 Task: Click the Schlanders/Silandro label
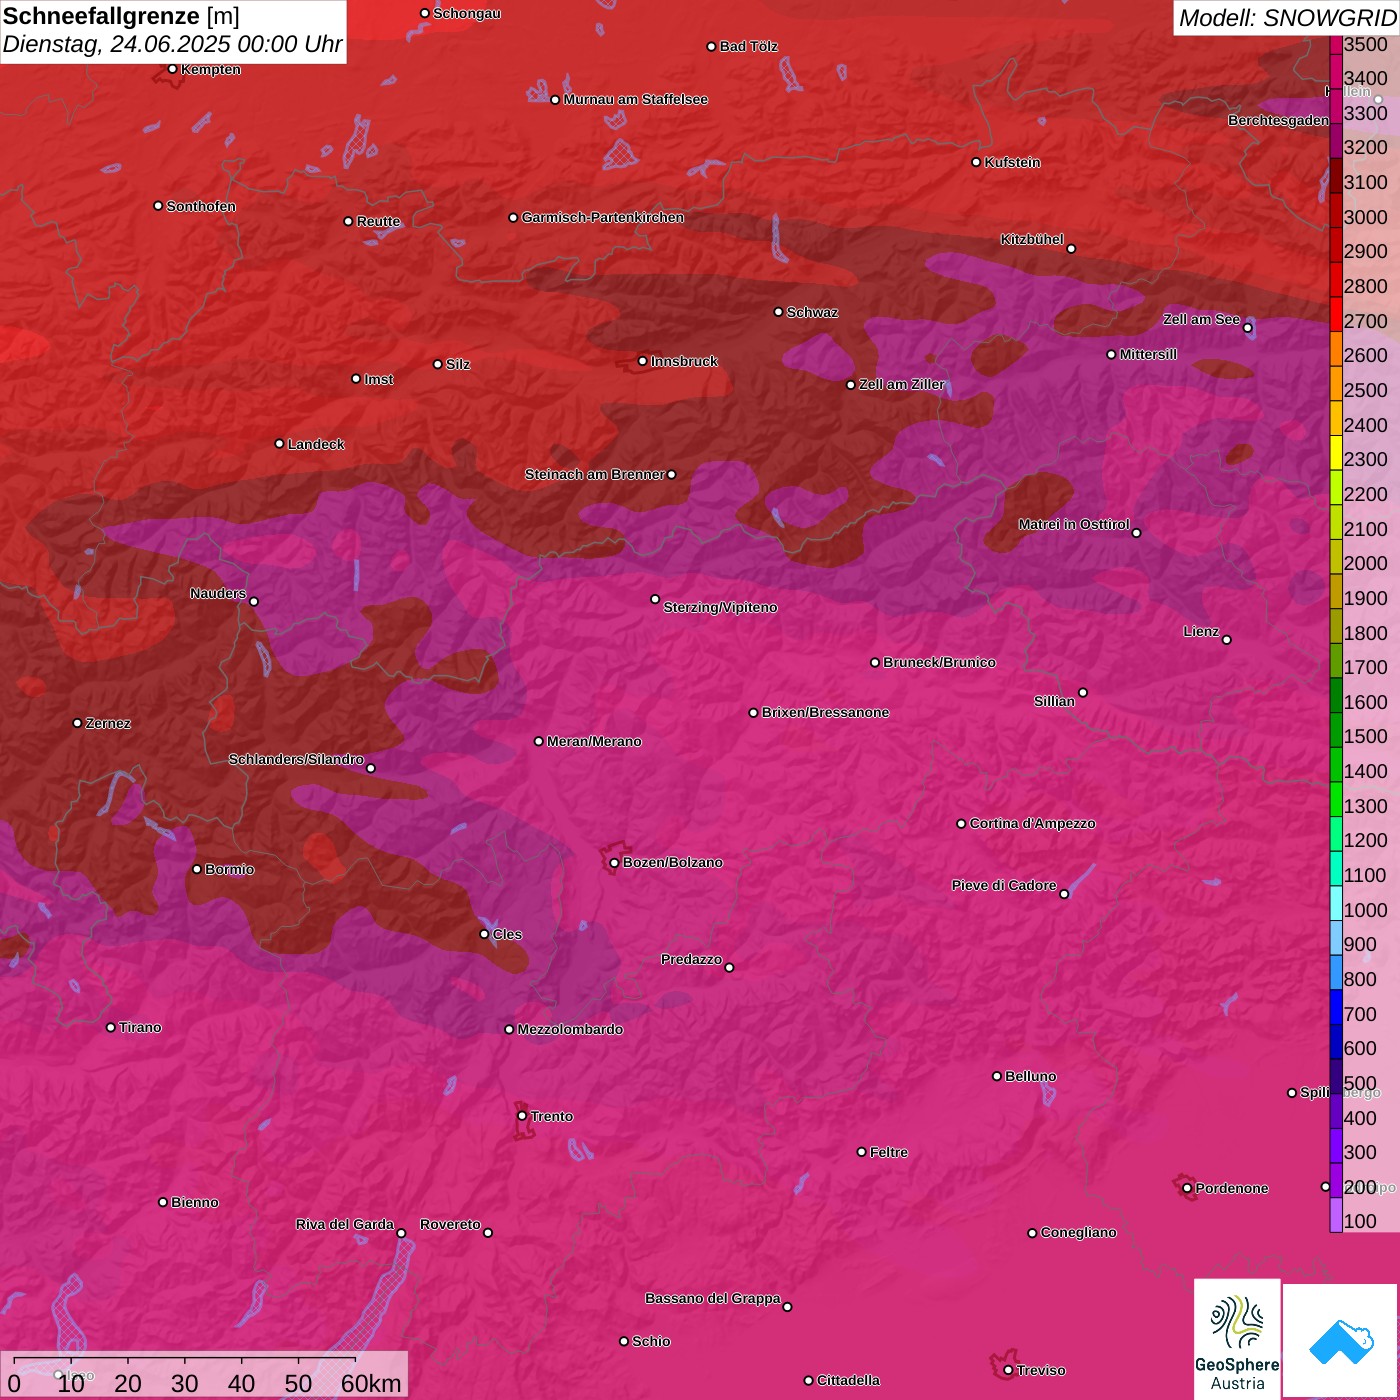[296, 759]
